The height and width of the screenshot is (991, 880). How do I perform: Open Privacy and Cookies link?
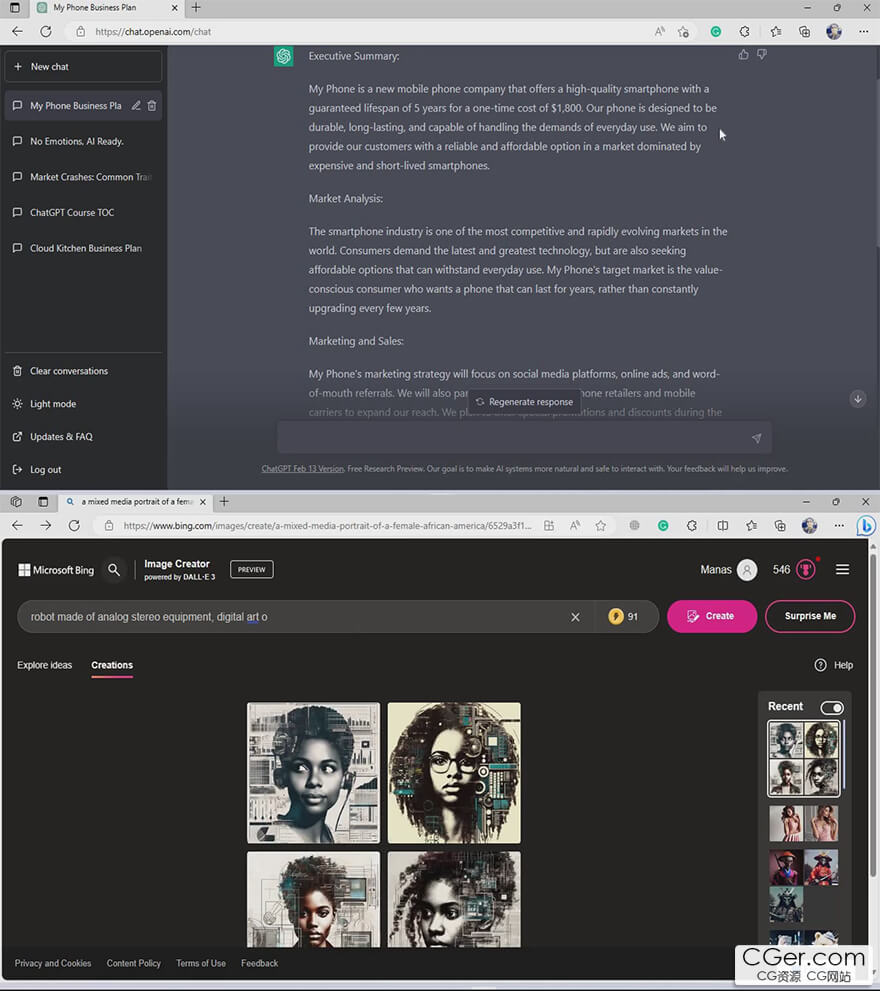click(x=53, y=963)
